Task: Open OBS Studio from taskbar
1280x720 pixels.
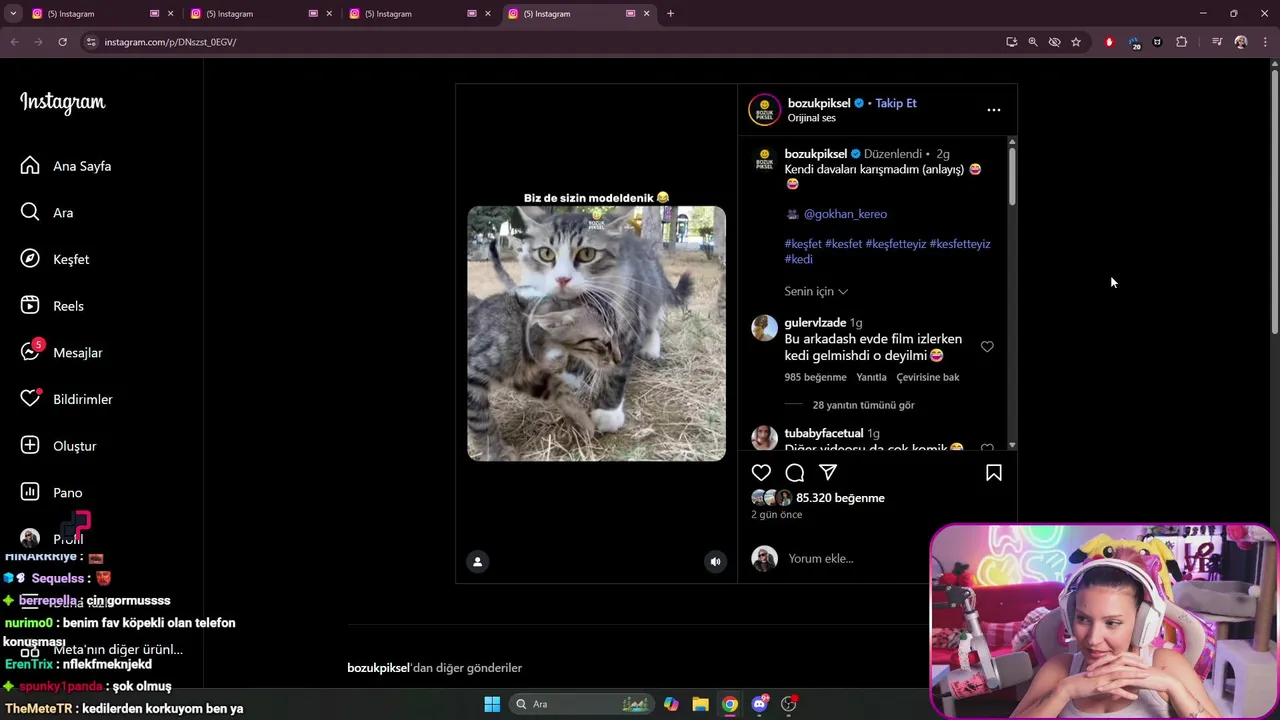Action: (789, 704)
